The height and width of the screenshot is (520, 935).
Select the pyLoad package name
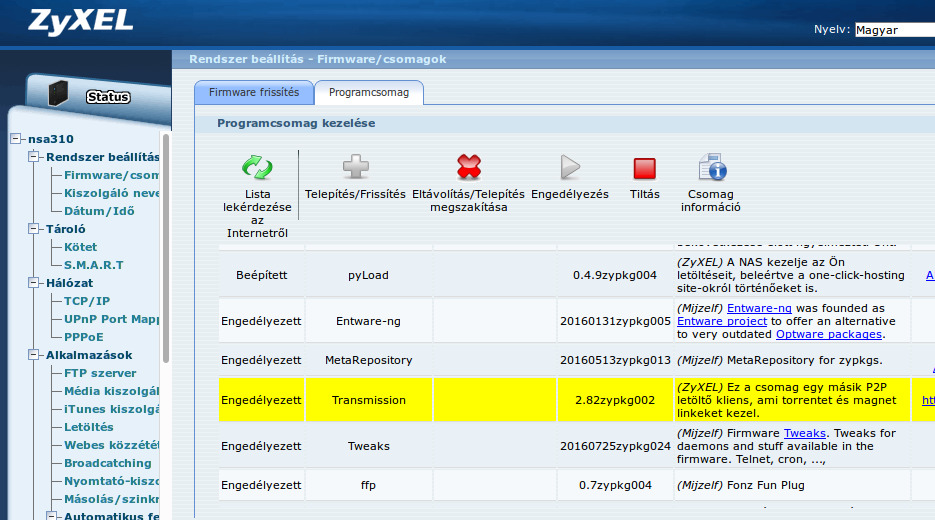tap(369, 275)
